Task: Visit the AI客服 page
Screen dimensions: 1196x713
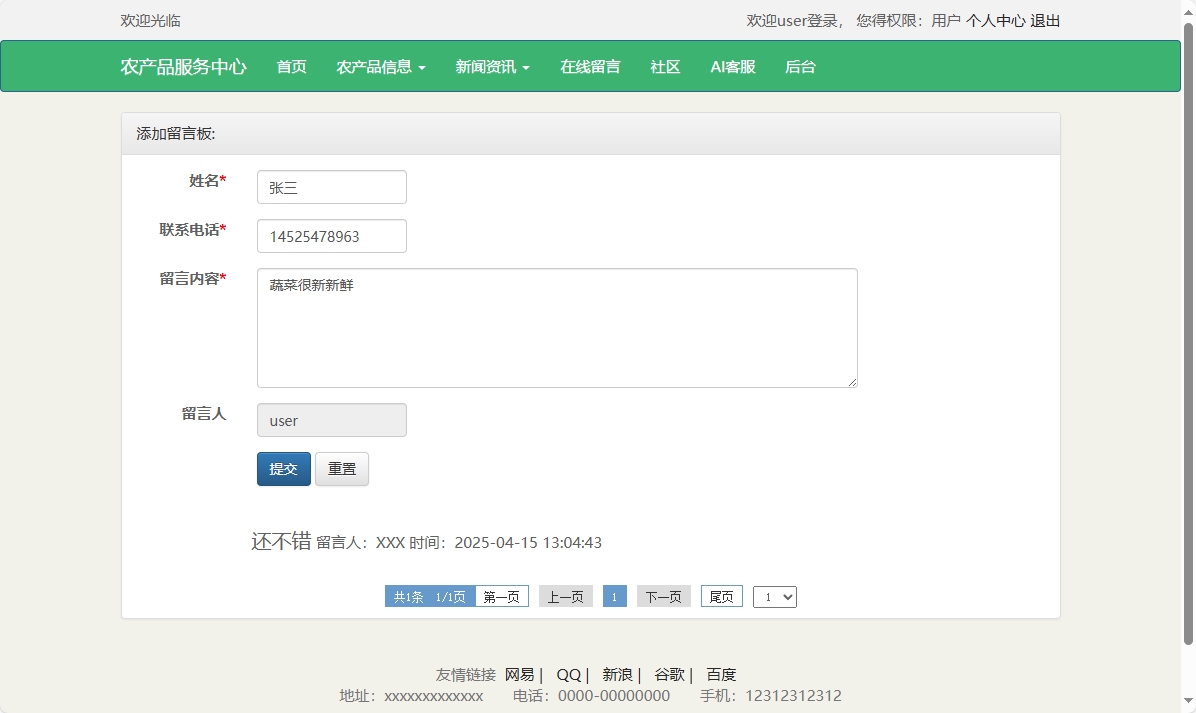Action: [732, 66]
